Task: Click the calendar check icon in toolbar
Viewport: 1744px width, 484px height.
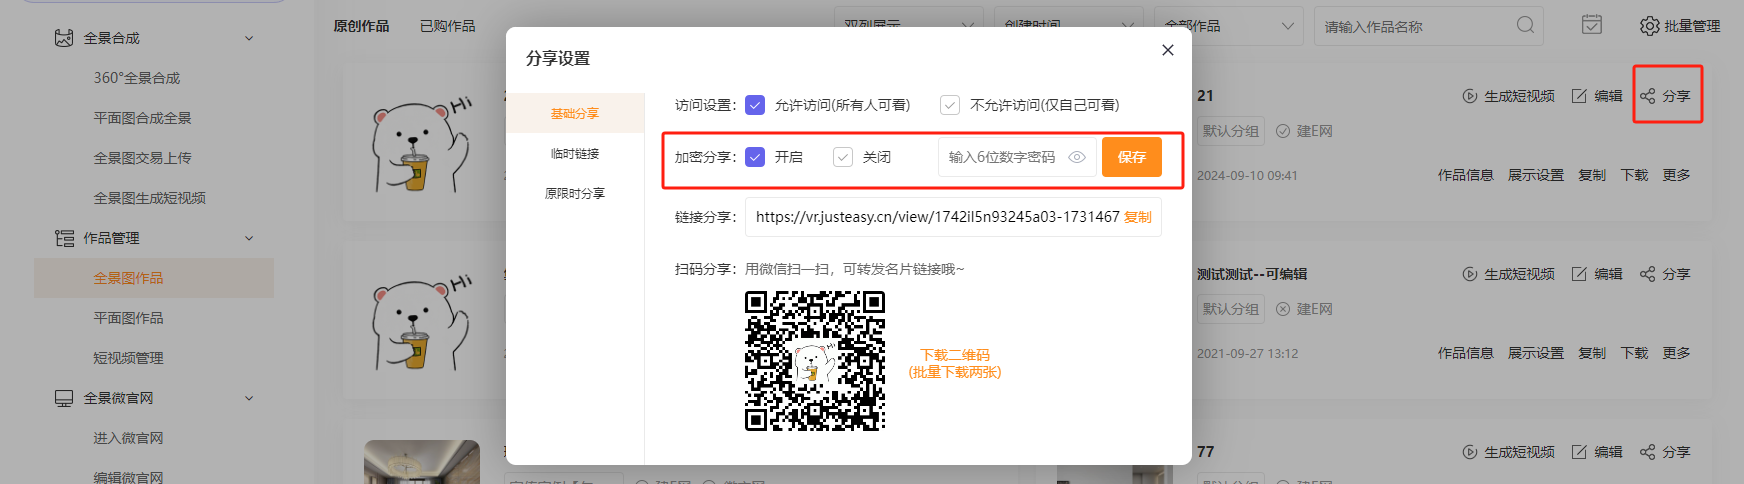Action: (x=1592, y=25)
